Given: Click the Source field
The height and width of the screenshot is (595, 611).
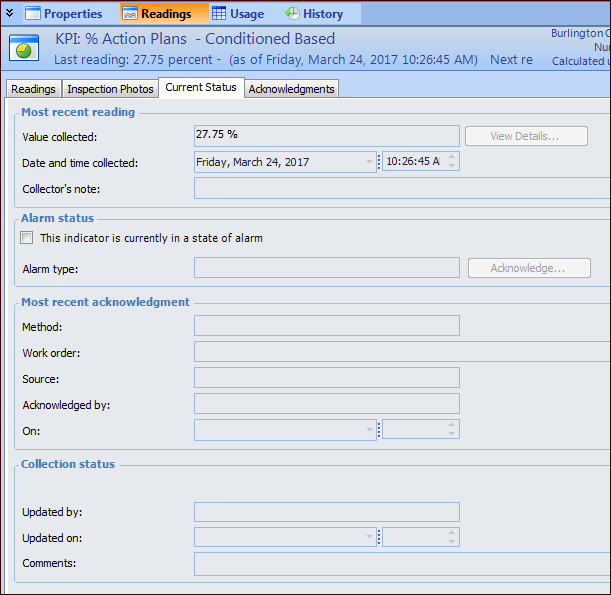Looking at the screenshot, I should coord(327,378).
